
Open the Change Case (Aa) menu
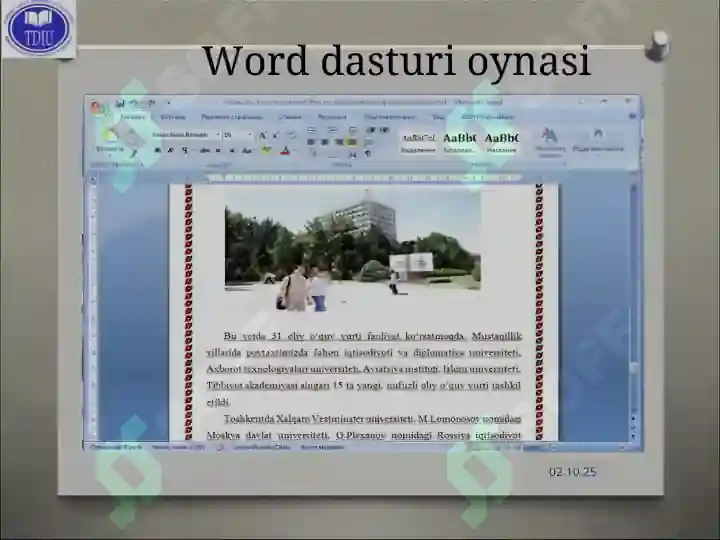pos(247,150)
